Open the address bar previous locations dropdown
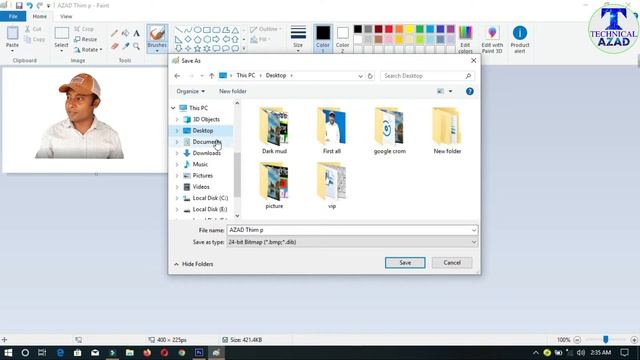 coord(360,76)
